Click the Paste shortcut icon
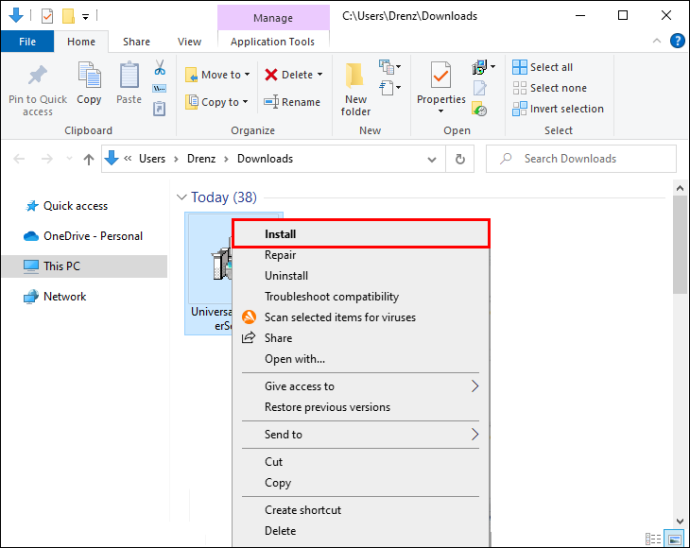690x548 pixels. coord(159,108)
